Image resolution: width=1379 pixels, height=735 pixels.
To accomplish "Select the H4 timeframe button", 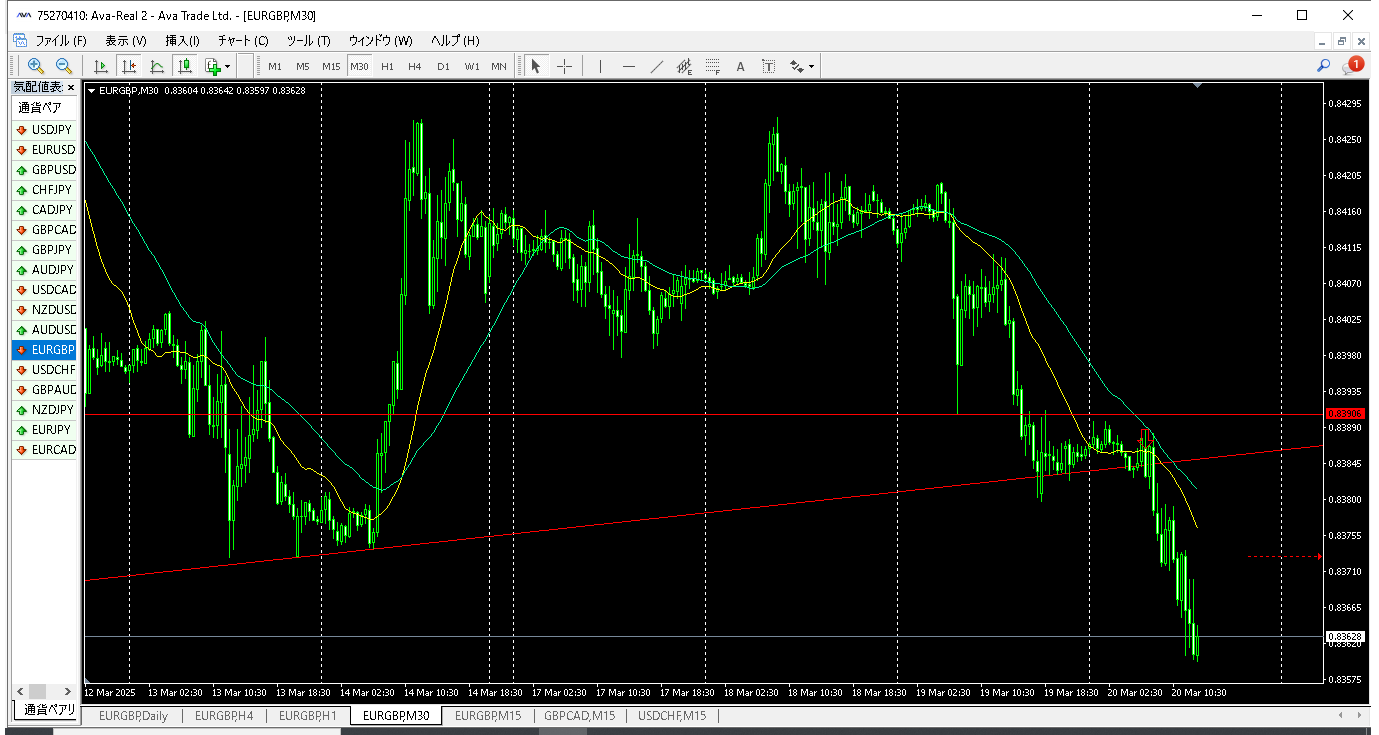I will (415, 67).
